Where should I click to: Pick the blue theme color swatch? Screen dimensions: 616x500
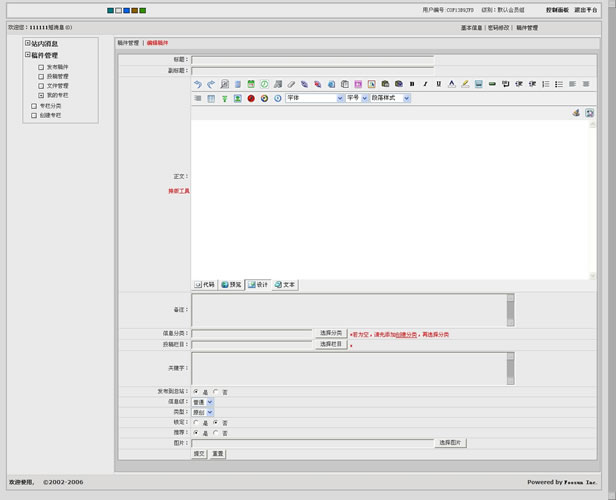(x=126, y=11)
